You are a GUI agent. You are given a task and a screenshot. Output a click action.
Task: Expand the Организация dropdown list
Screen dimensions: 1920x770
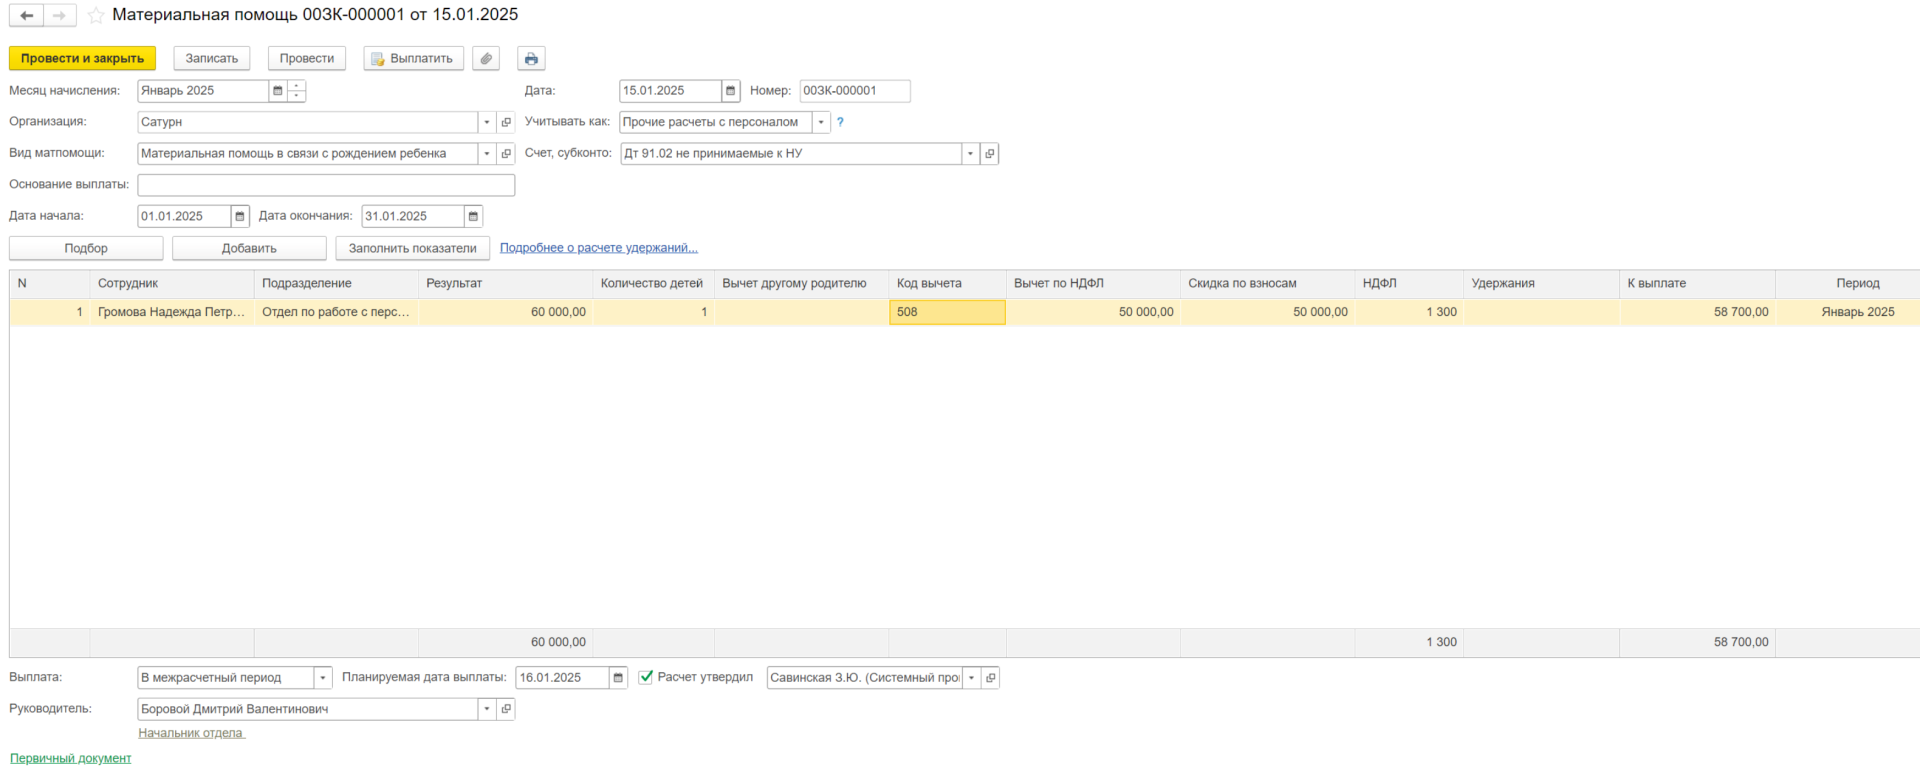[x=487, y=122]
